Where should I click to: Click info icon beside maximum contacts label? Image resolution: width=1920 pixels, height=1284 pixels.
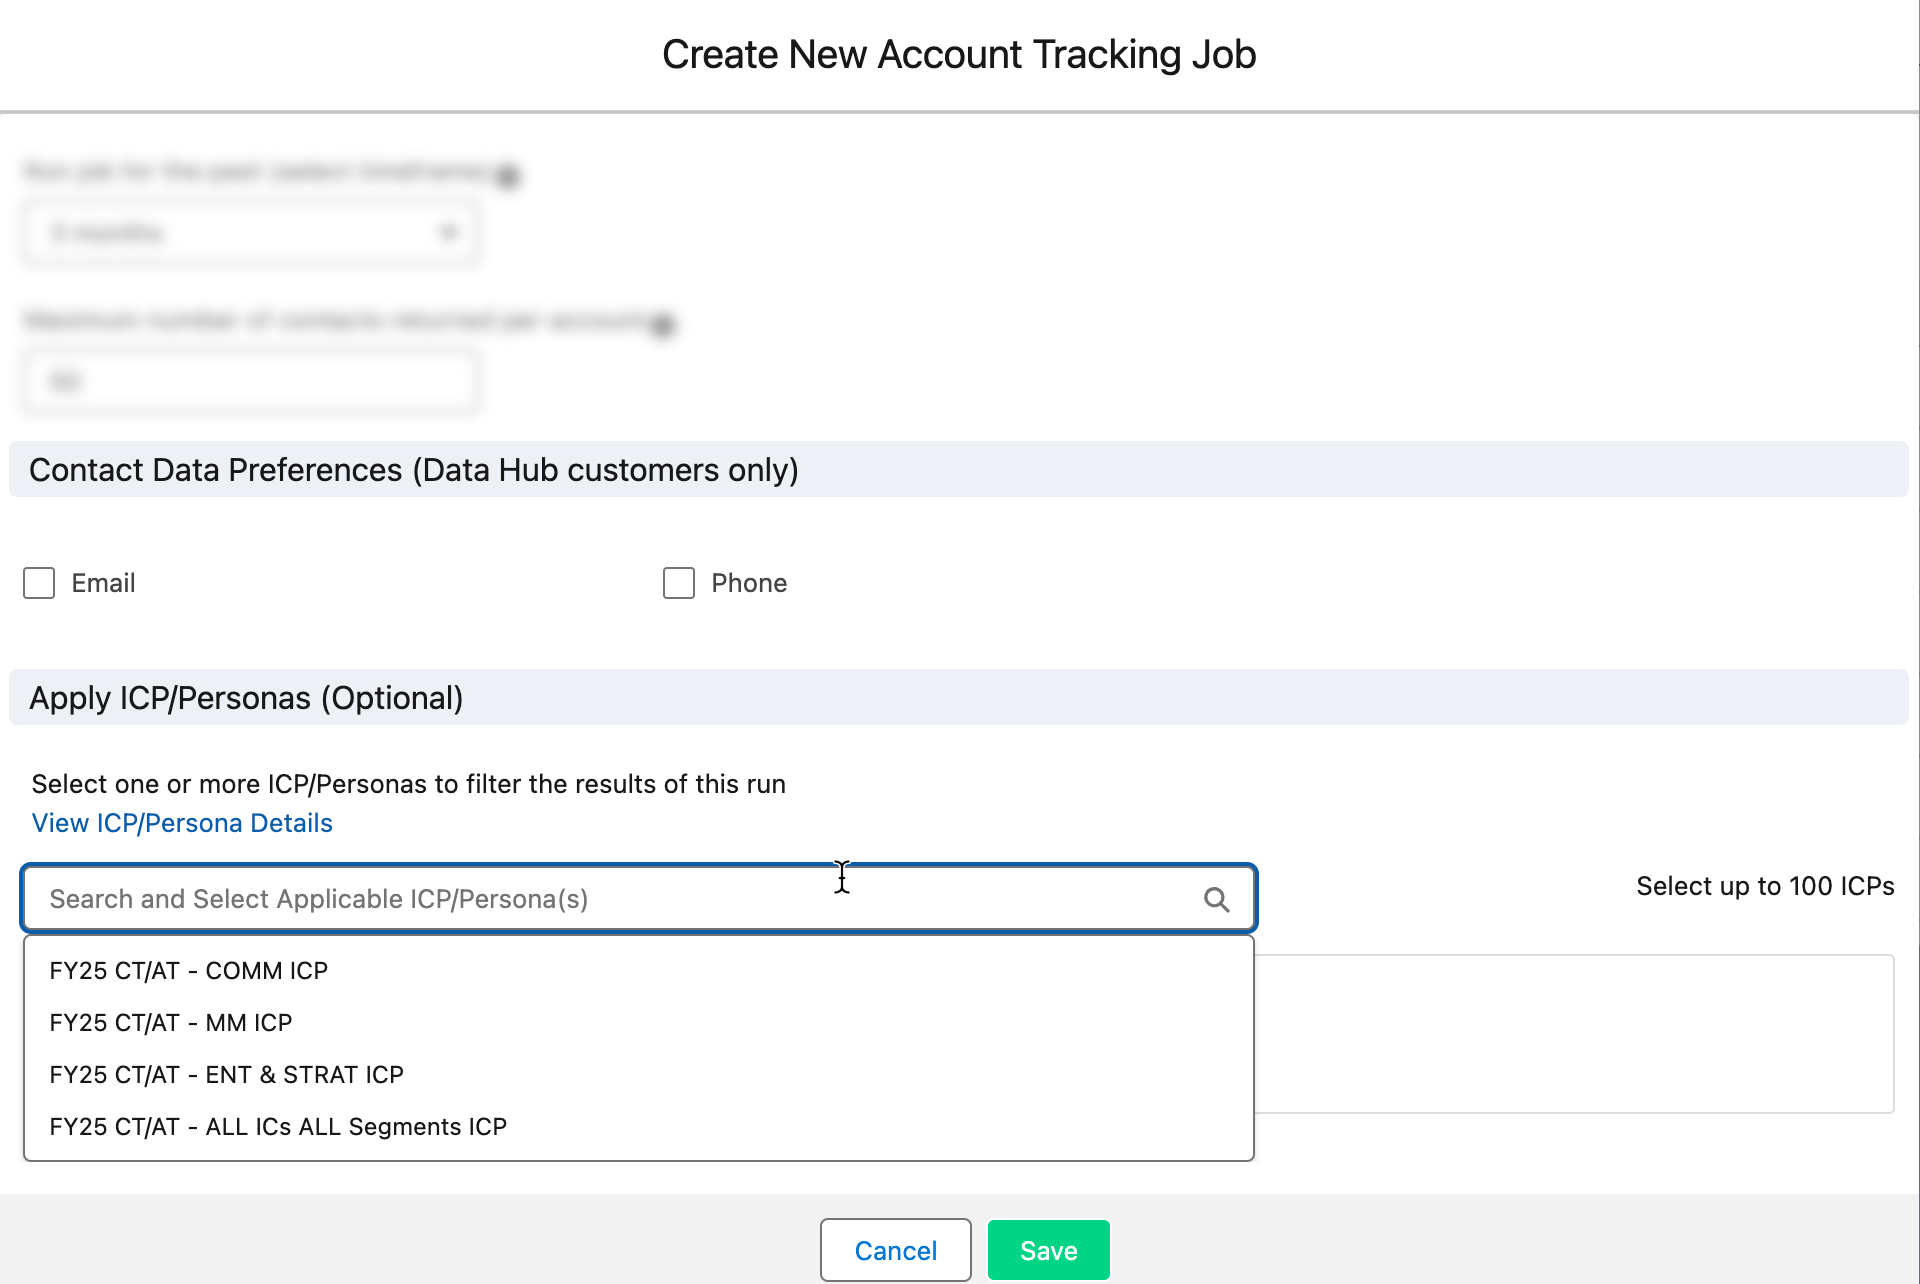tap(662, 325)
